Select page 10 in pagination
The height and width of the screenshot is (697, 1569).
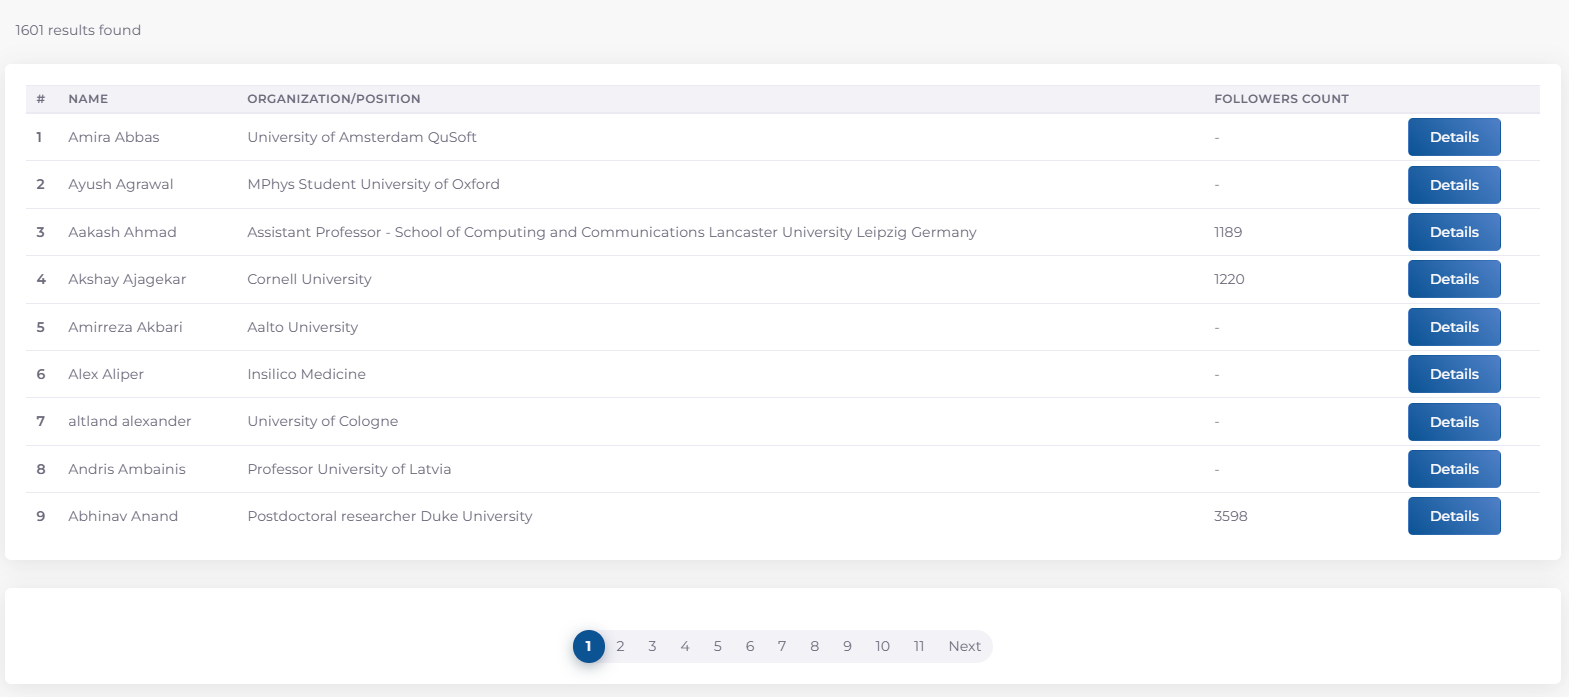(x=882, y=646)
